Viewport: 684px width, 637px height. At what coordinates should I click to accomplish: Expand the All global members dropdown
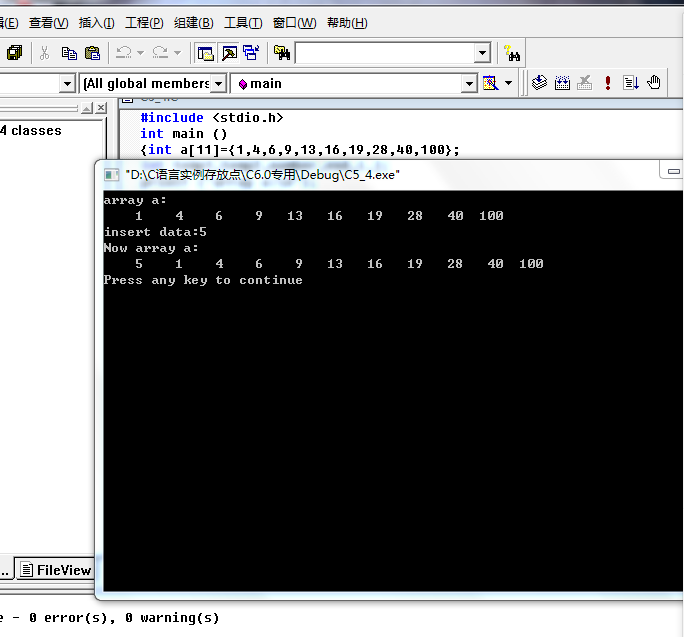pyautogui.click(x=219, y=83)
